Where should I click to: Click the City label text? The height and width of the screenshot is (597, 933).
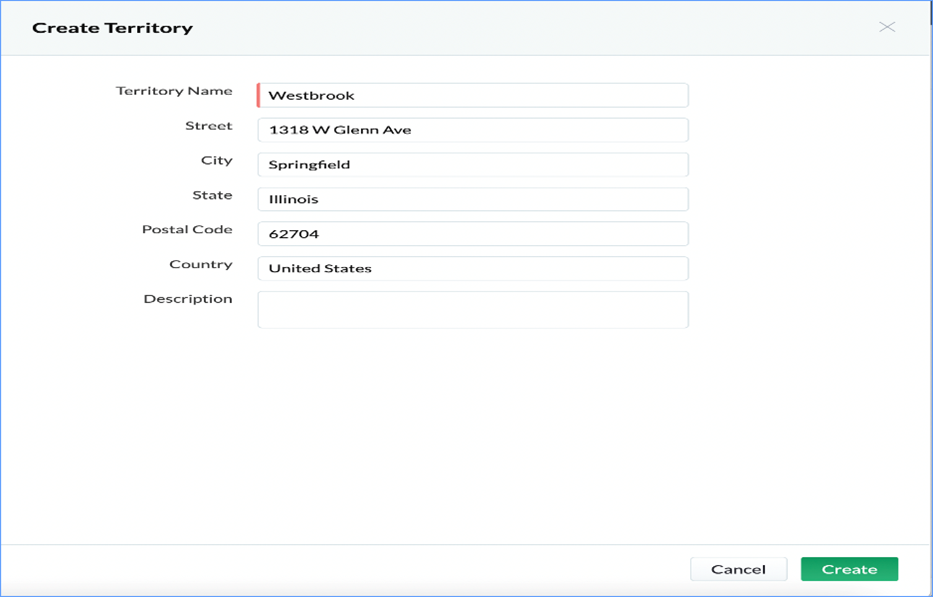tap(216, 160)
